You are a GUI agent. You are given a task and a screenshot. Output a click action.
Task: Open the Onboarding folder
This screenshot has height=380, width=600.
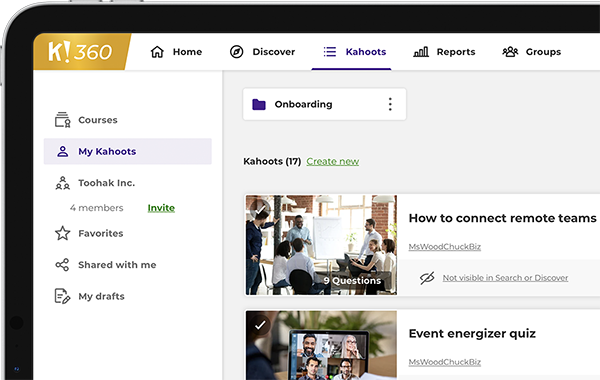pos(324,104)
